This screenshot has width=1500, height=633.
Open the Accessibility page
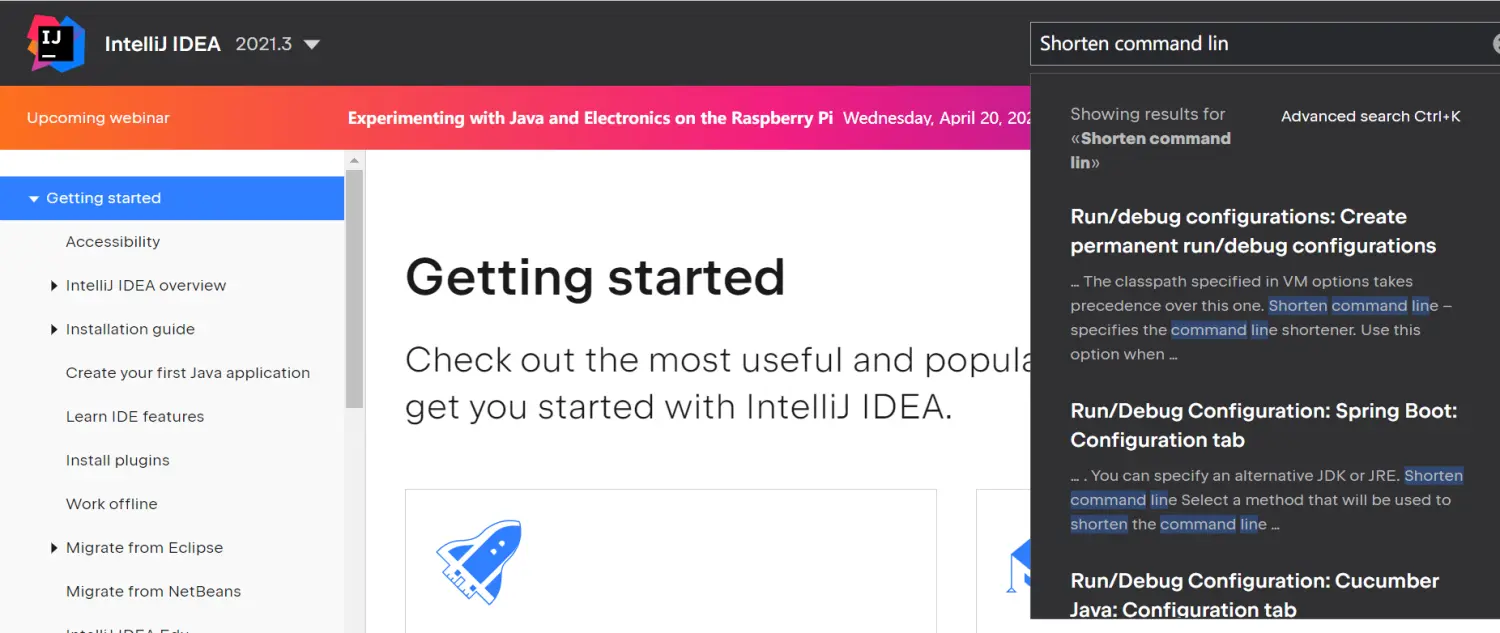[113, 242]
